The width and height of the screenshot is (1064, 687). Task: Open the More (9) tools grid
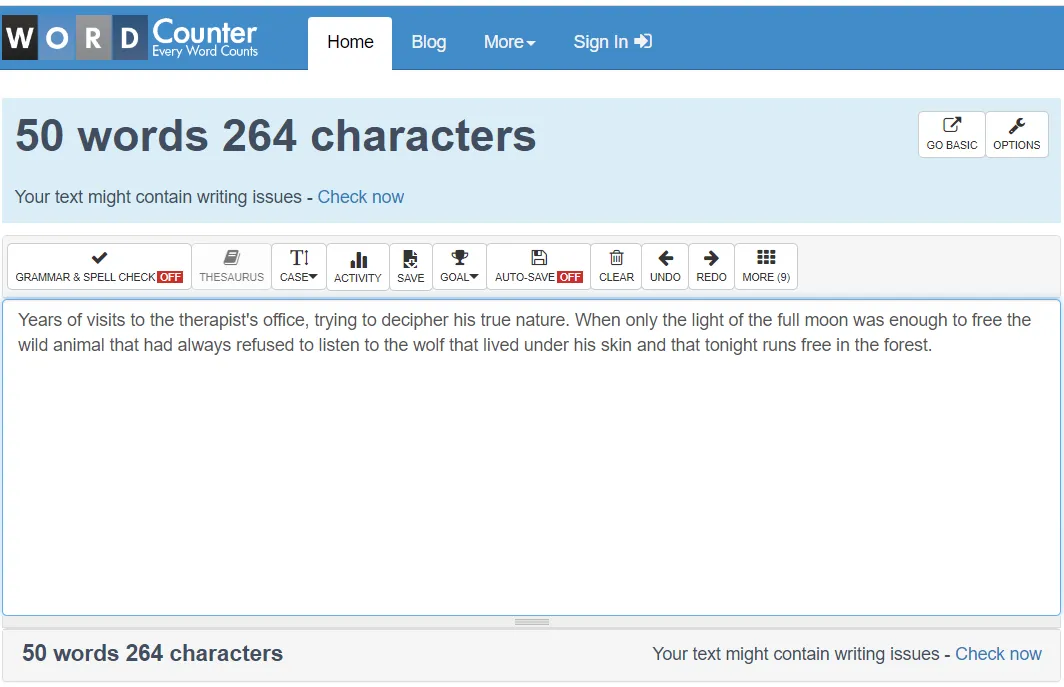[766, 266]
